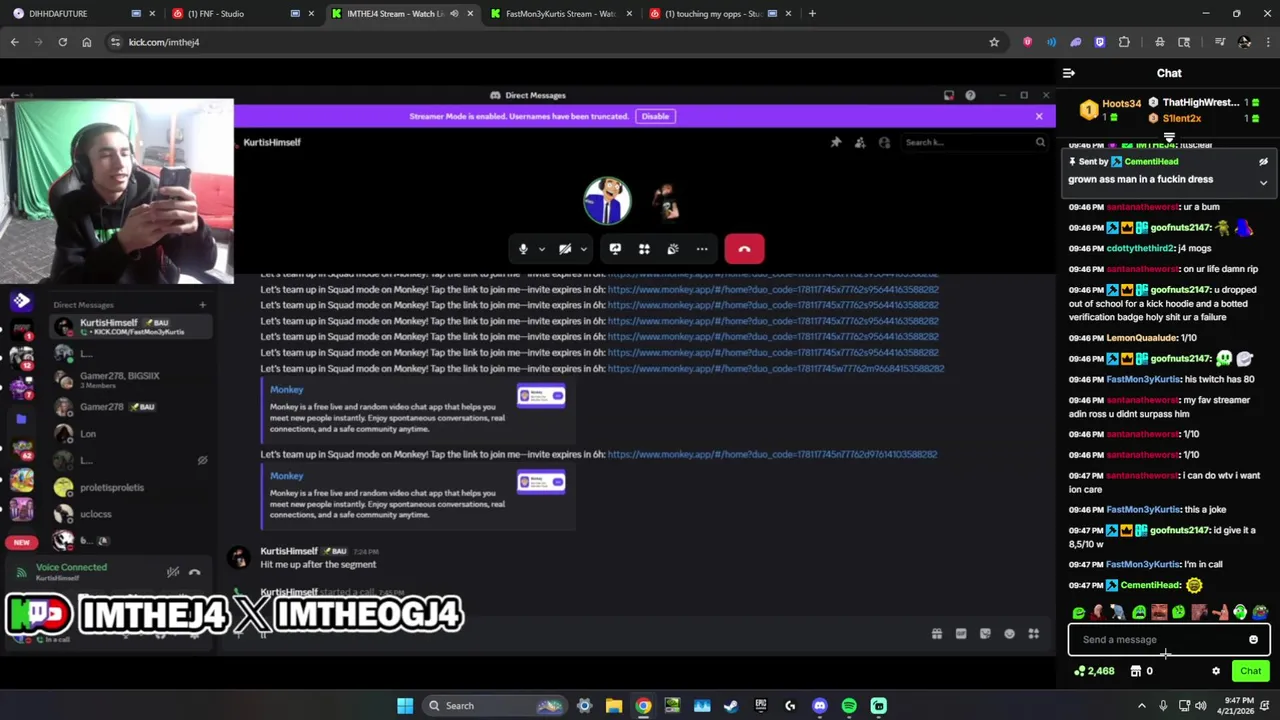Disconnect from voice in Voice Connected panel
Image resolution: width=1280 pixels, height=720 pixels.
195,572
